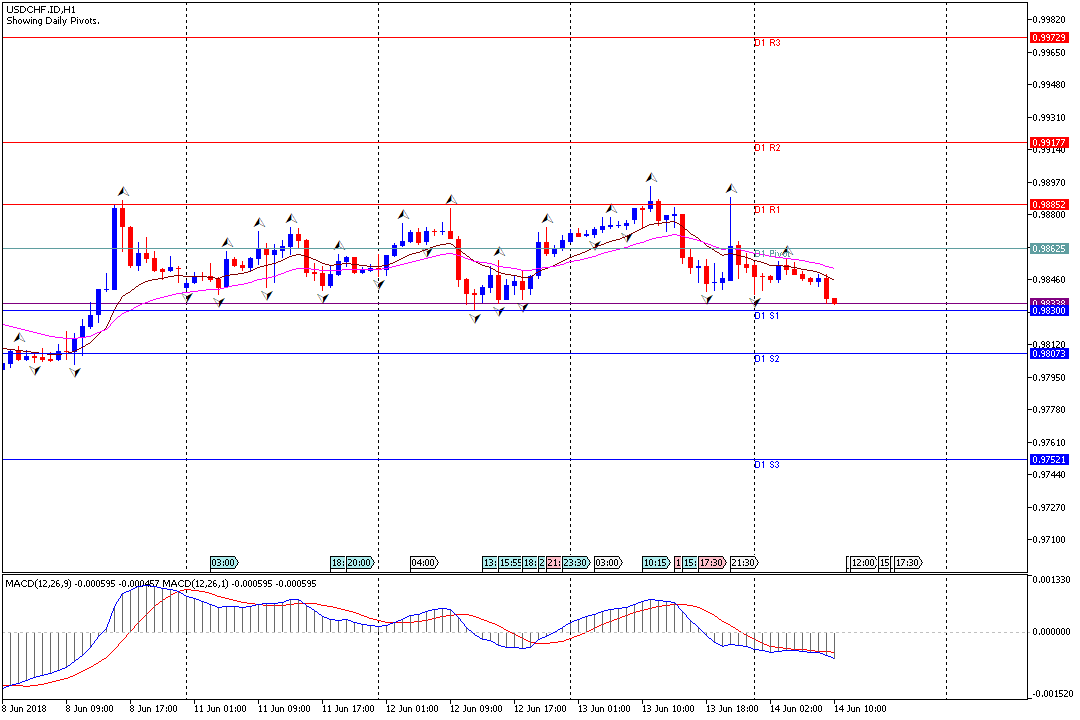Click the '8 Jun 17:00' time axis label
Screen dimensions: 1080x720
[154, 708]
